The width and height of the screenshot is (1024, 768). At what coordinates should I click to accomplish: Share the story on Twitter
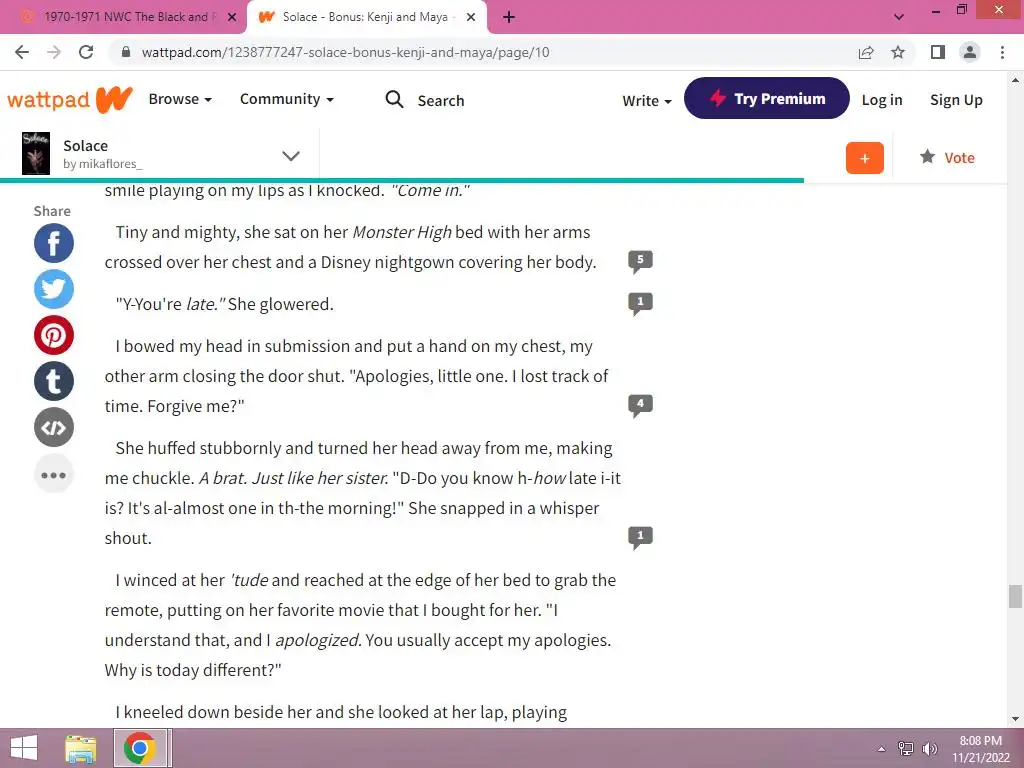tap(54, 289)
